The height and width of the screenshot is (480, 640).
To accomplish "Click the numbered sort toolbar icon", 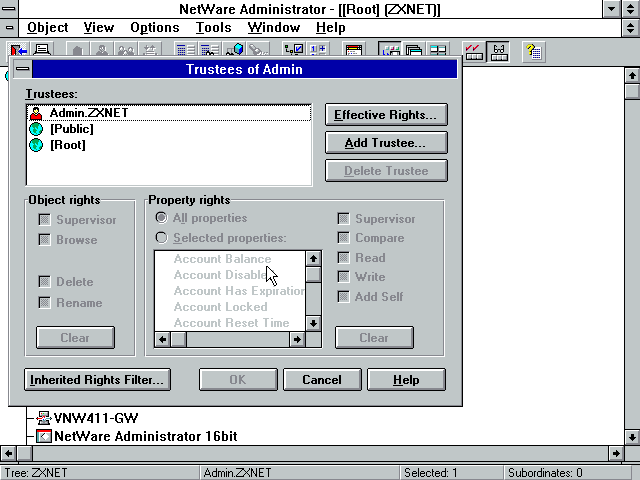I will pos(318,50).
